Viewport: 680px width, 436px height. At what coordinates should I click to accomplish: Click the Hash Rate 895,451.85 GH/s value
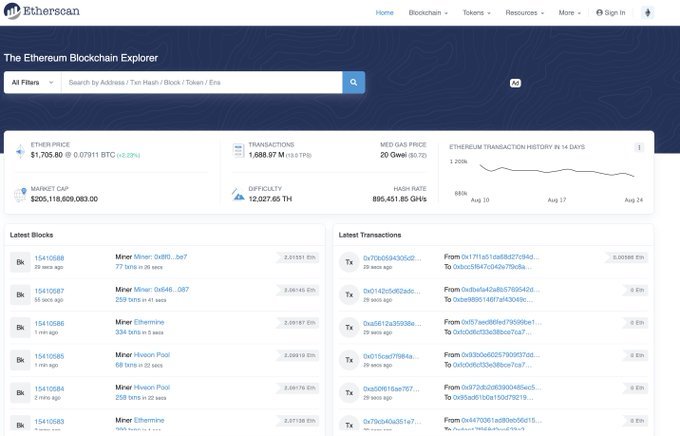(399, 199)
